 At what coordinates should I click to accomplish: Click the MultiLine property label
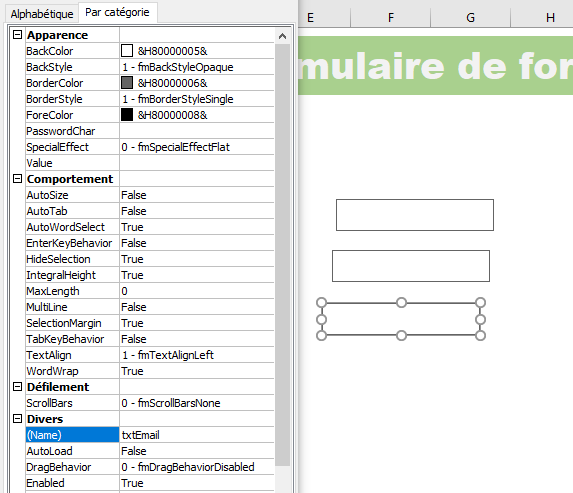[72, 307]
